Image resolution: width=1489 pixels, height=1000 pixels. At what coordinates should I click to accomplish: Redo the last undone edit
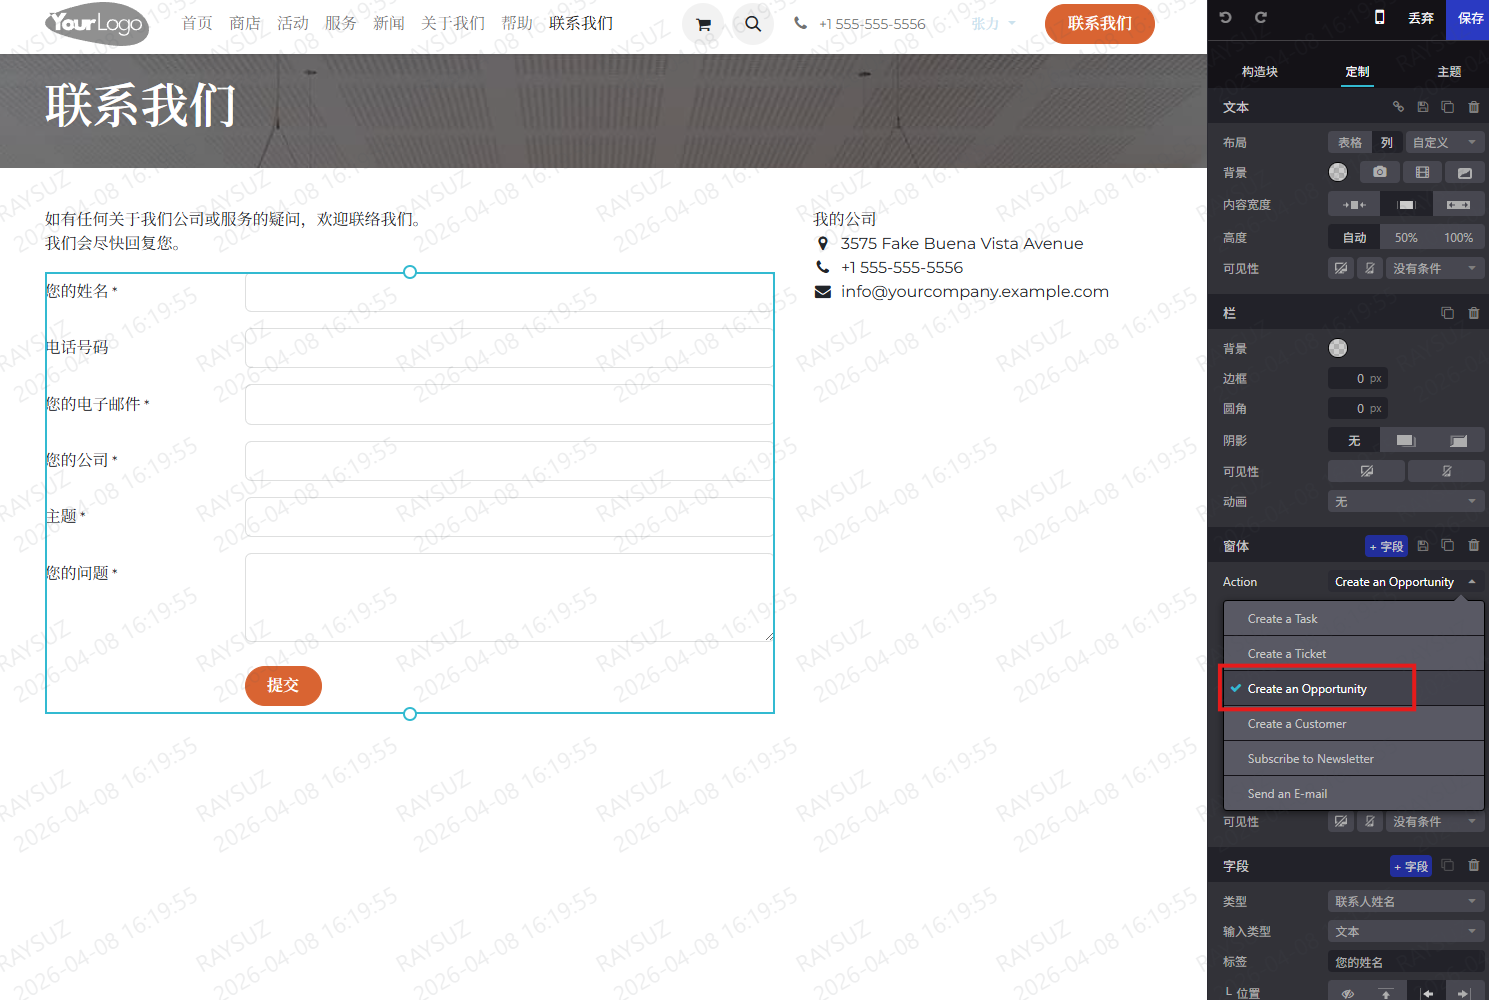tap(1261, 18)
